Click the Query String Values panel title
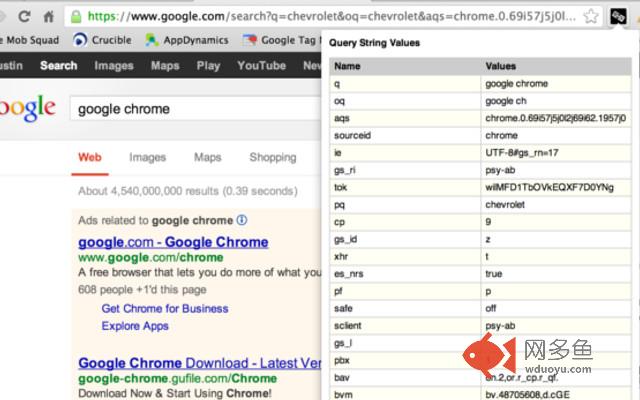640x400 pixels. click(374, 43)
